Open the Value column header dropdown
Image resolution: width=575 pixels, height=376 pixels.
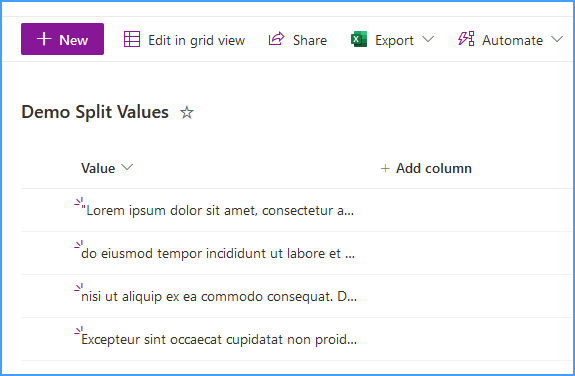[x=127, y=167]
